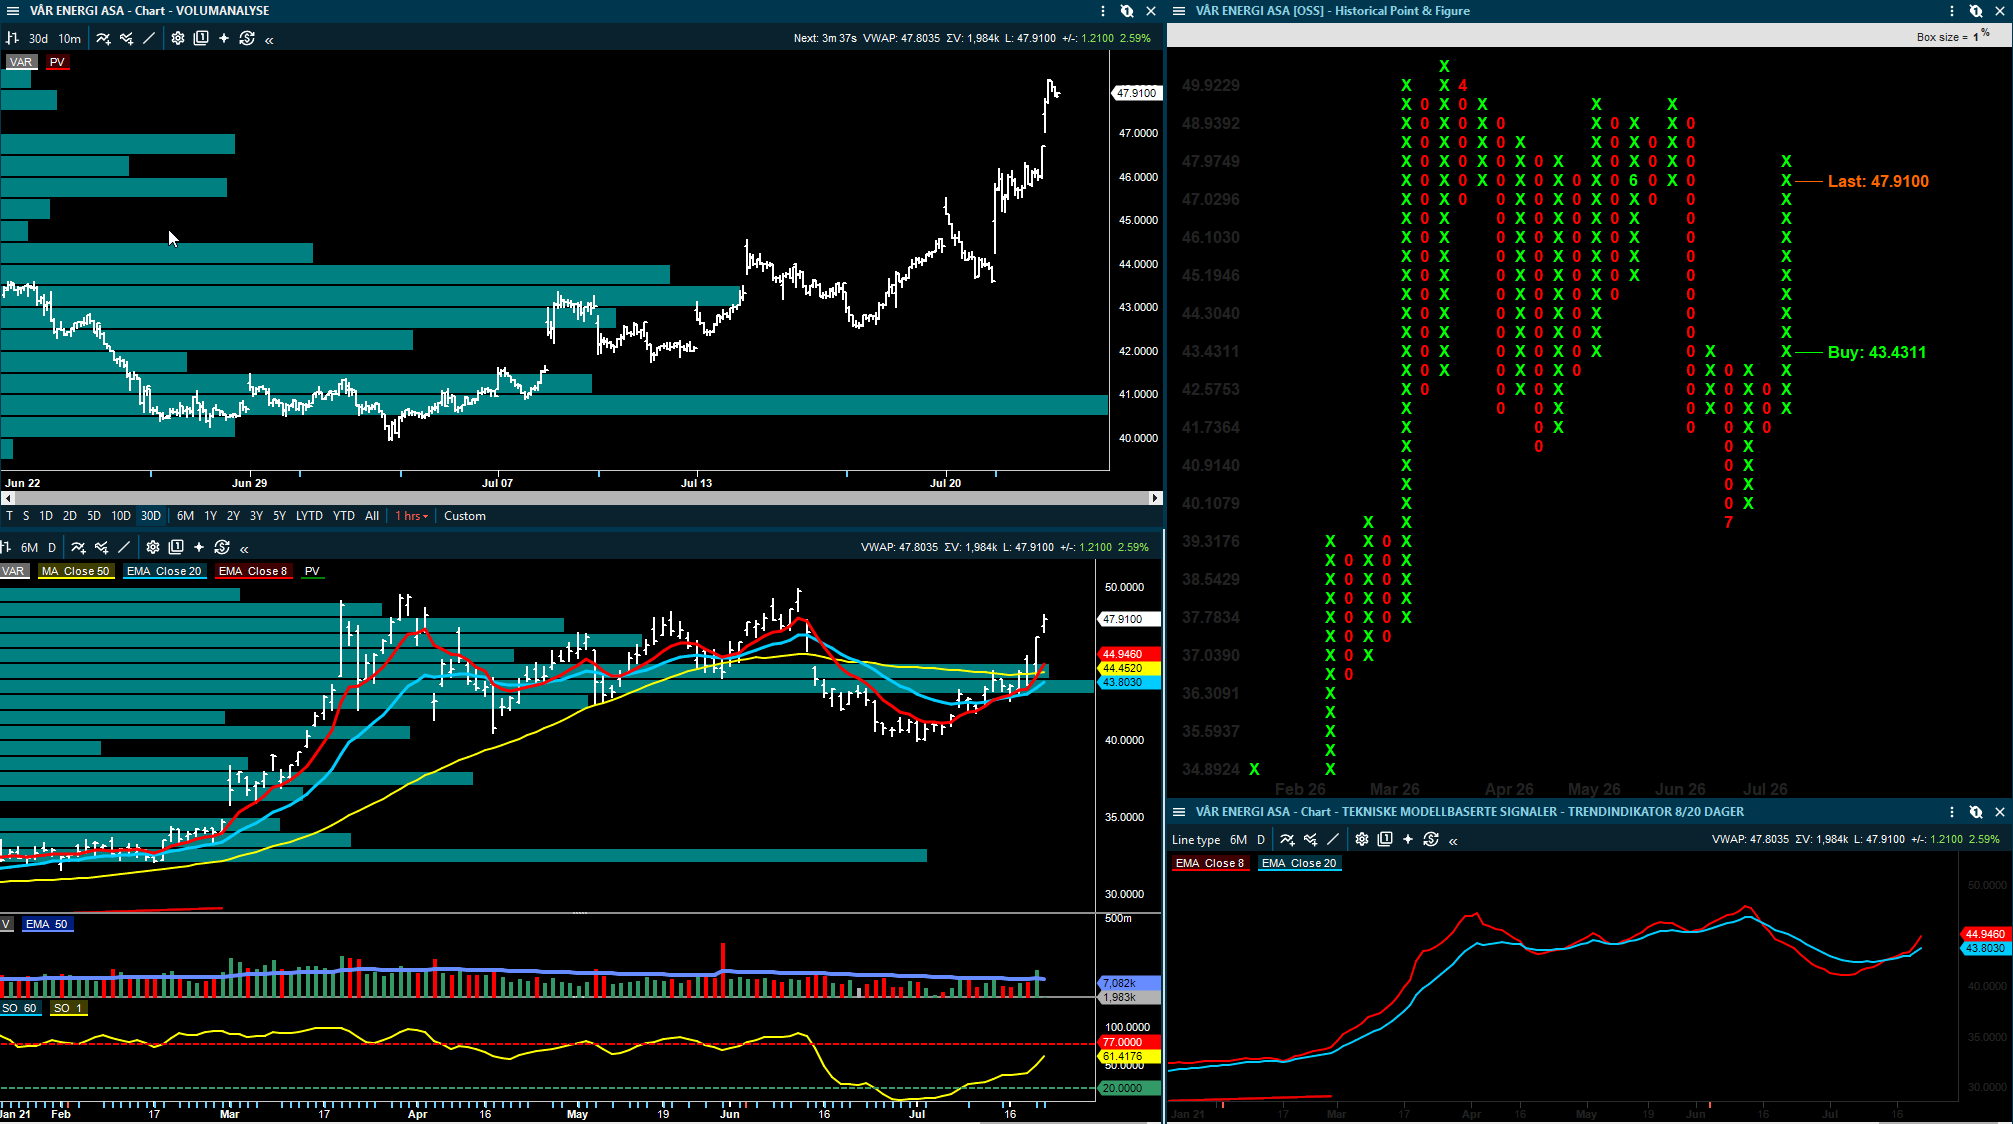2013x1124 pixels.
Task: Toggle EMA Close 8 legend in TRENDINDIKATOR chart
Action: point(1210,863)
